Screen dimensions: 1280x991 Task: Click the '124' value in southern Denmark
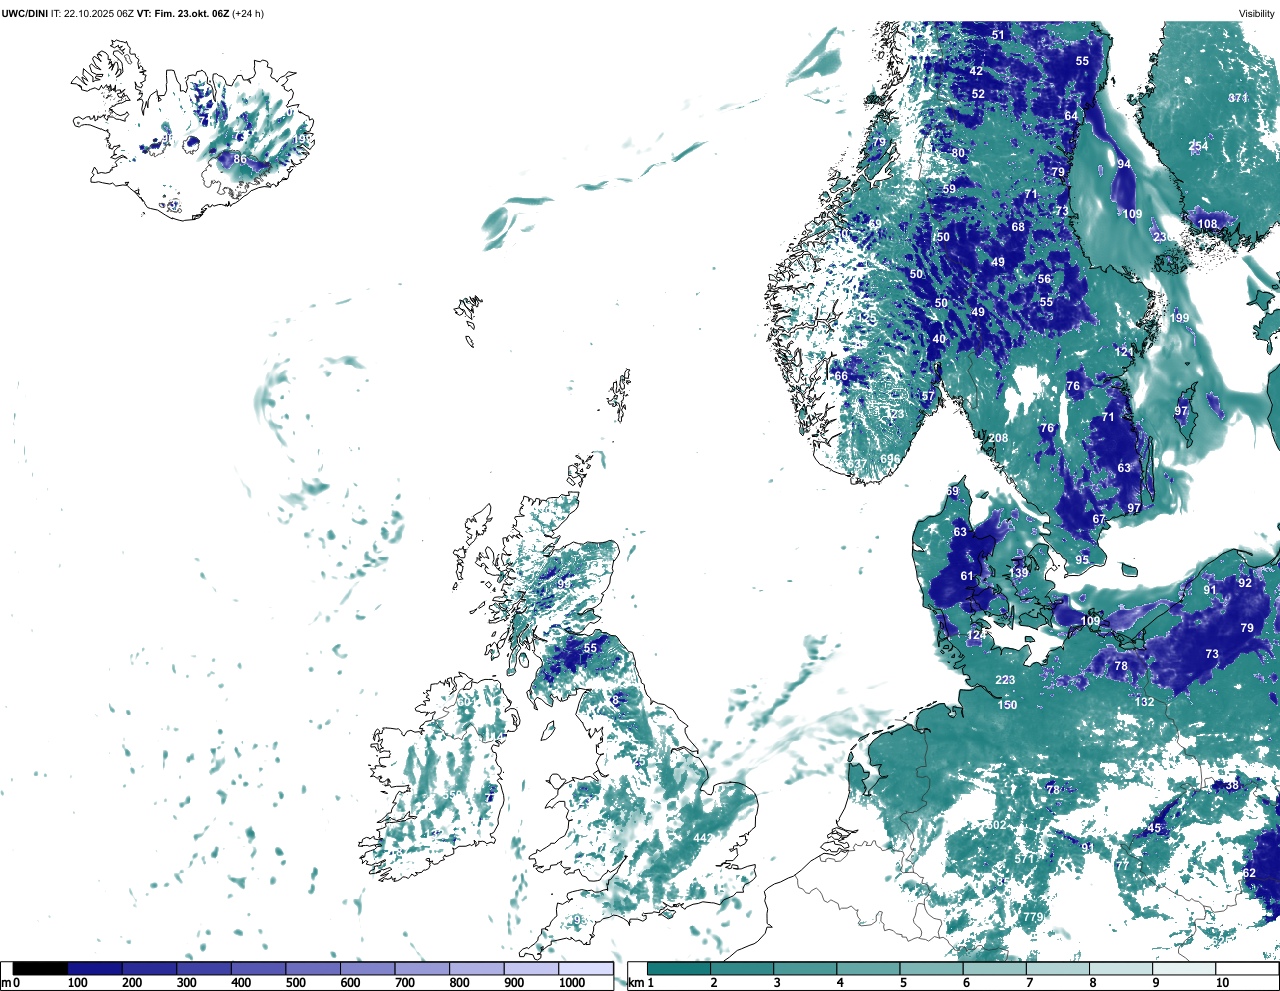[975, 635]
